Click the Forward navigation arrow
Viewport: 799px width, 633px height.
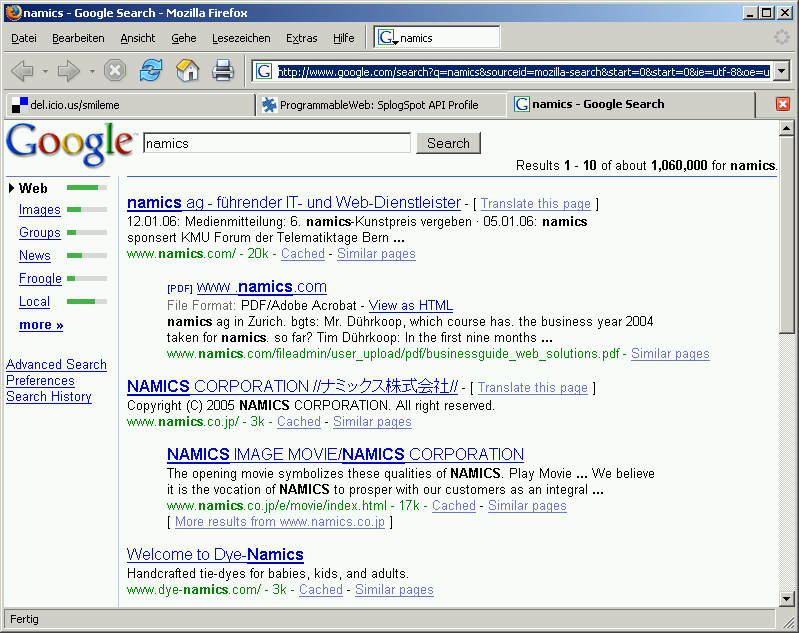point(68,71)
